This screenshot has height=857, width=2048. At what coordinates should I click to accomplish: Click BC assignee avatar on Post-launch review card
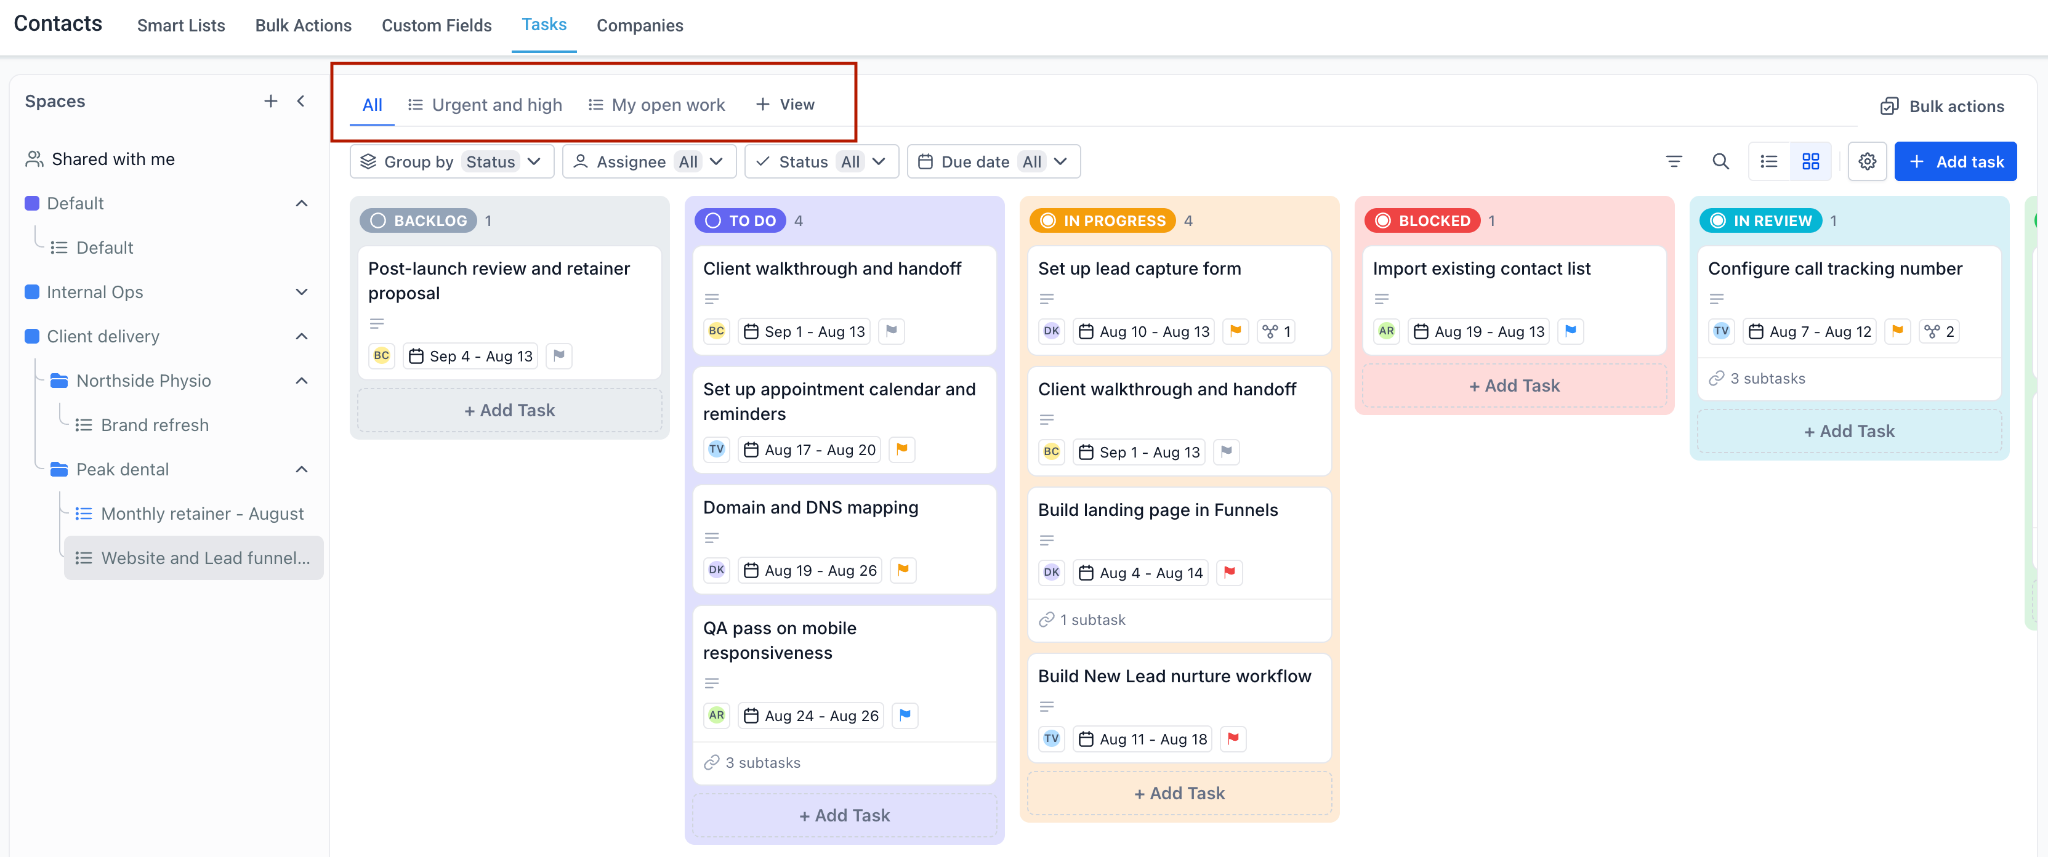[381, 355]
